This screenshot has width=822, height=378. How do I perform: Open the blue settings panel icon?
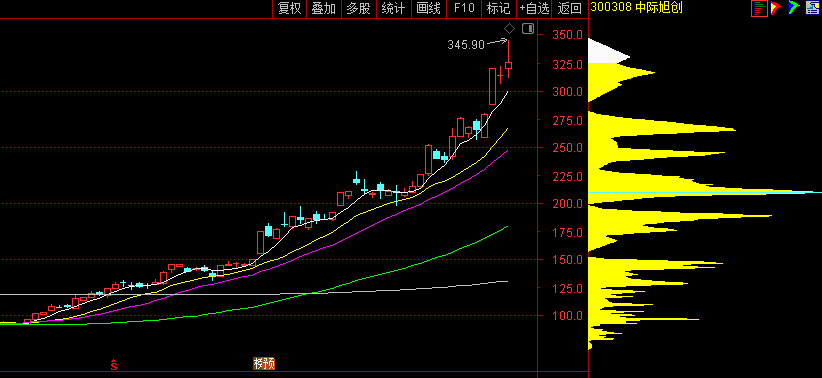click(x=812, y=7)
